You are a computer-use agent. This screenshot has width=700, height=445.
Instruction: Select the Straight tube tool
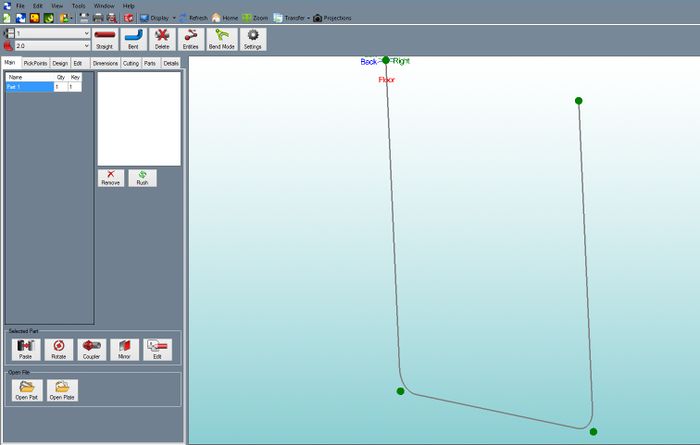(x=104, y=39)
